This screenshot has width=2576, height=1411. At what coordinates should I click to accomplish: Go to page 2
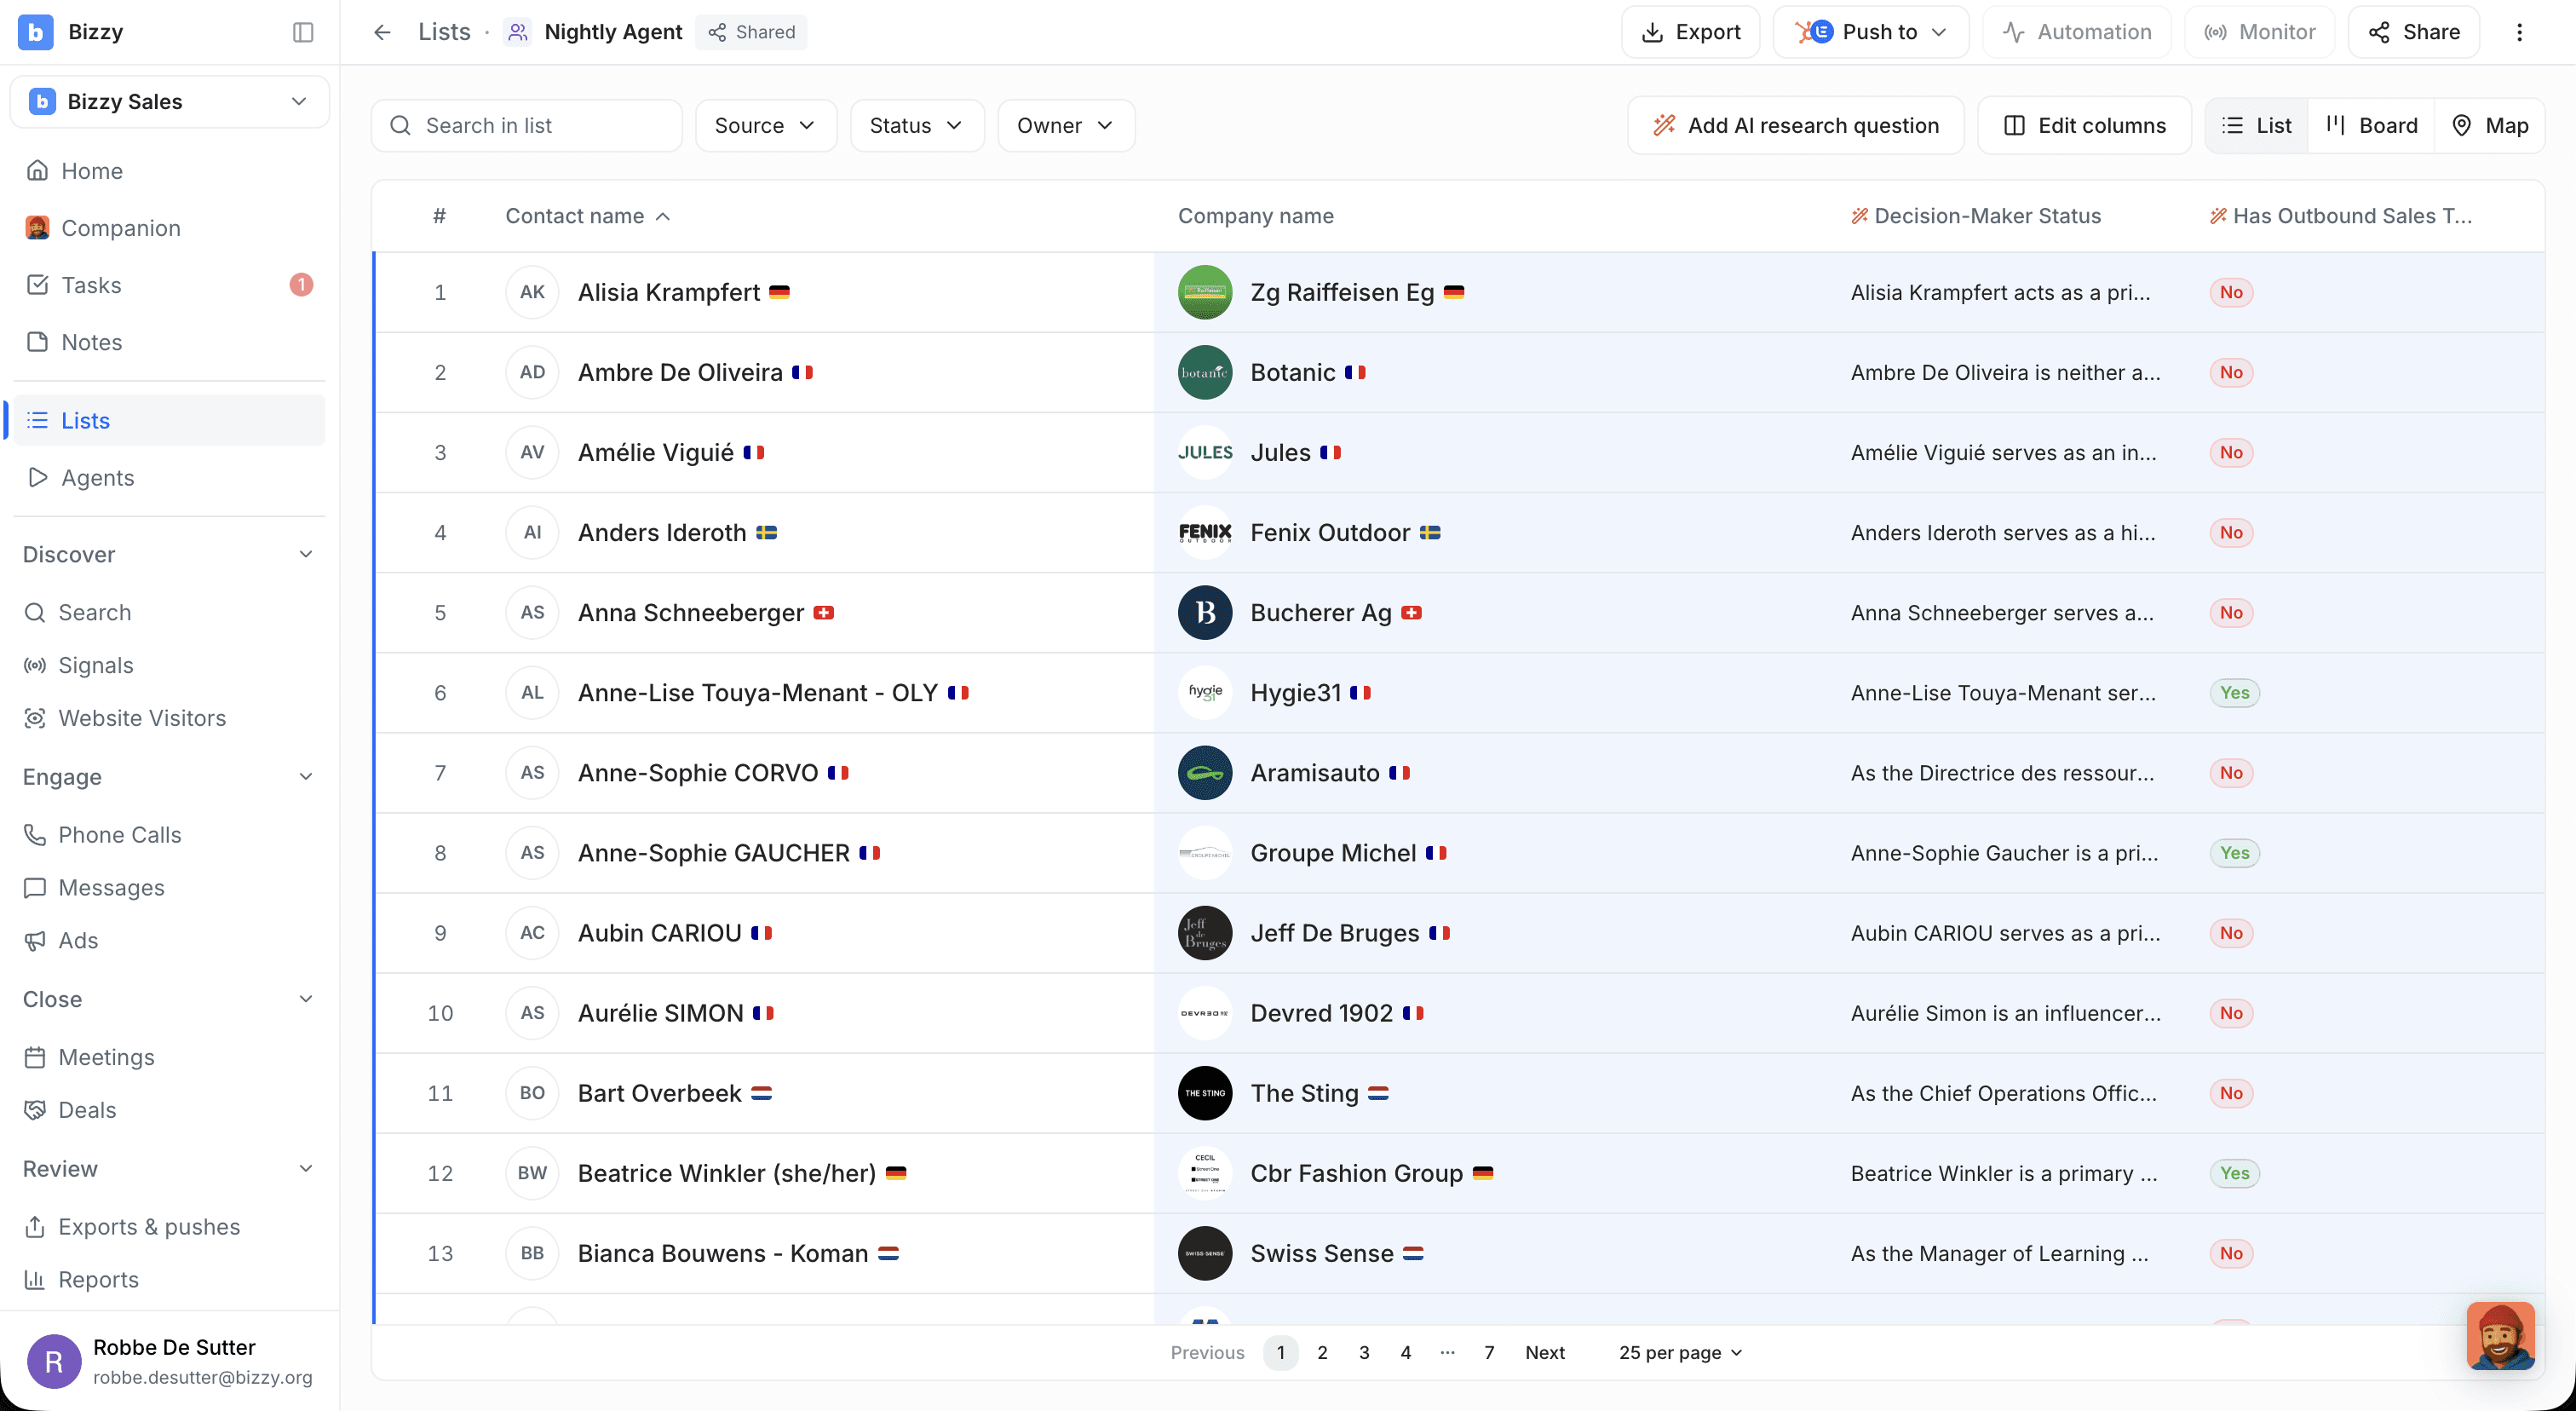point(1322,1352)
